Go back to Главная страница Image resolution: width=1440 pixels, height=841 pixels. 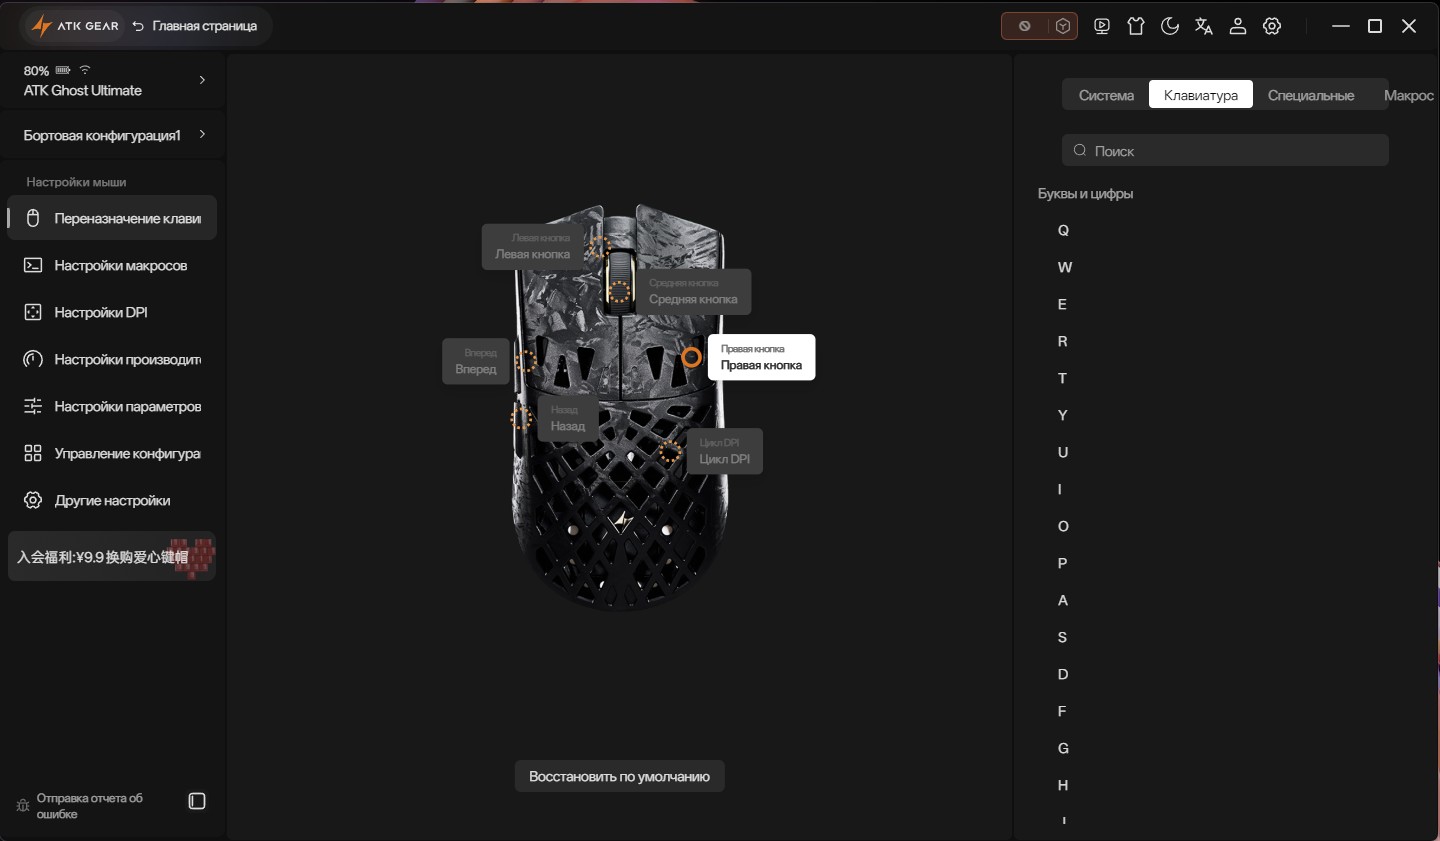pyautogui.click(x=195, y=26)
